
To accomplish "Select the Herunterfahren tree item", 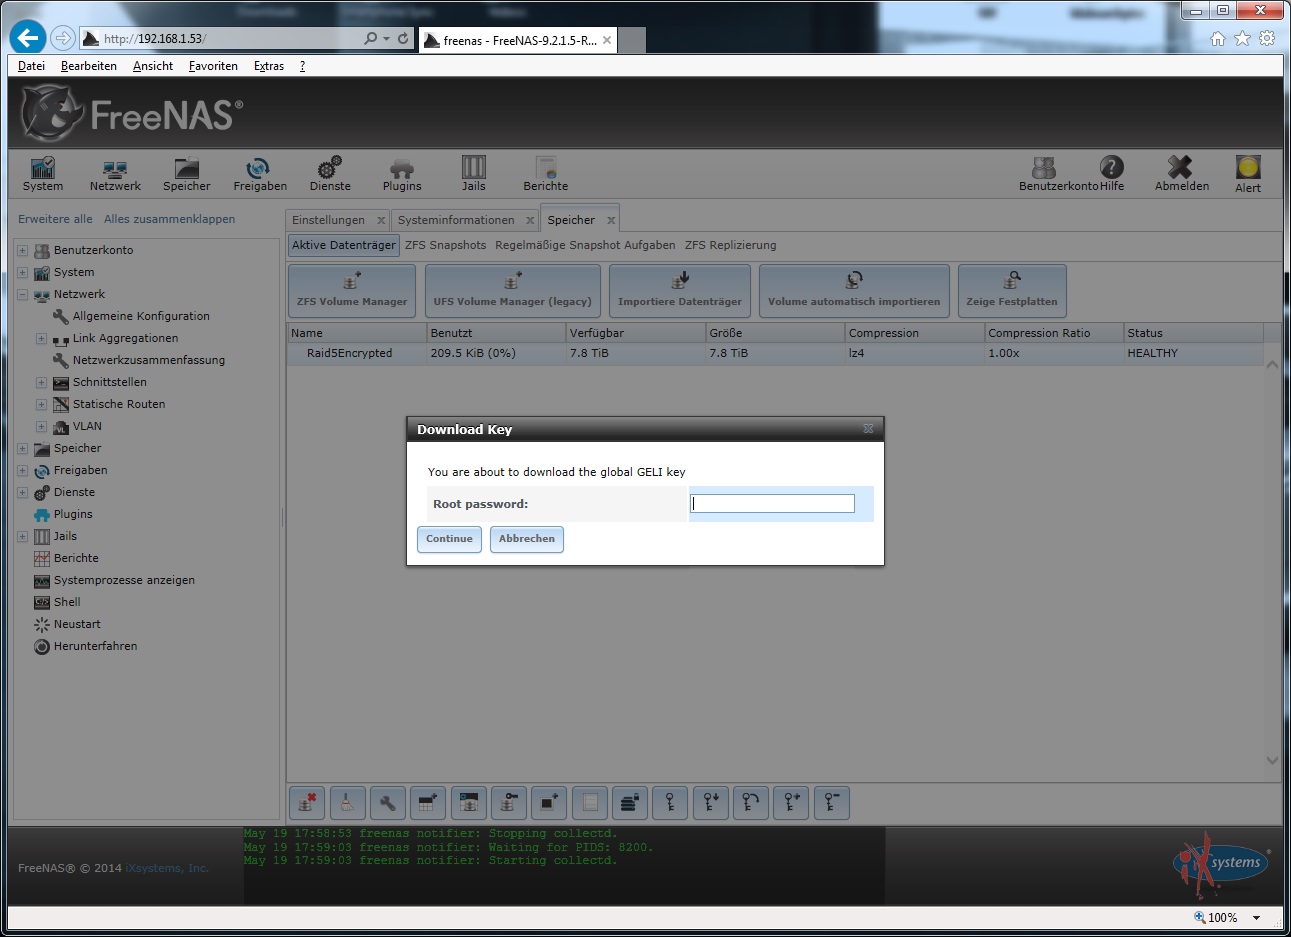I will coord(95,646).
